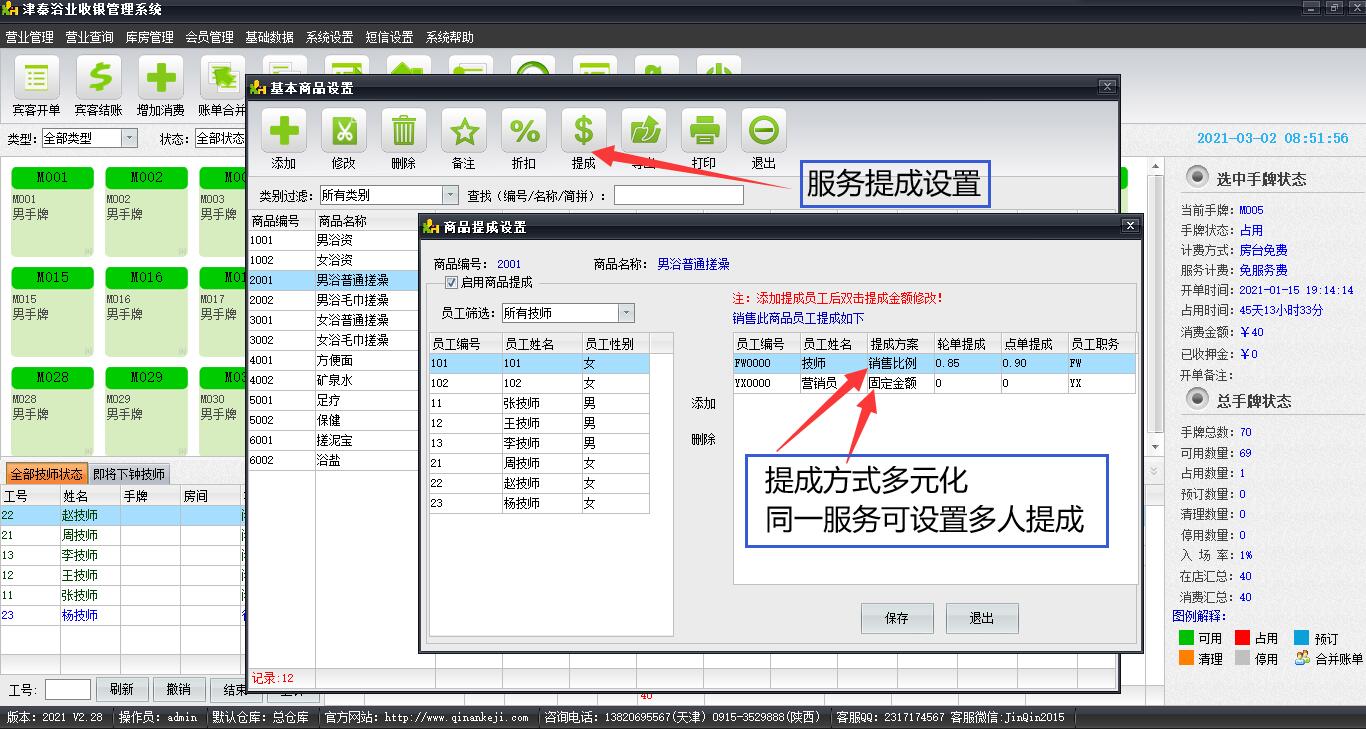Click the 打印 printer icon

click(x=704, y=132)
